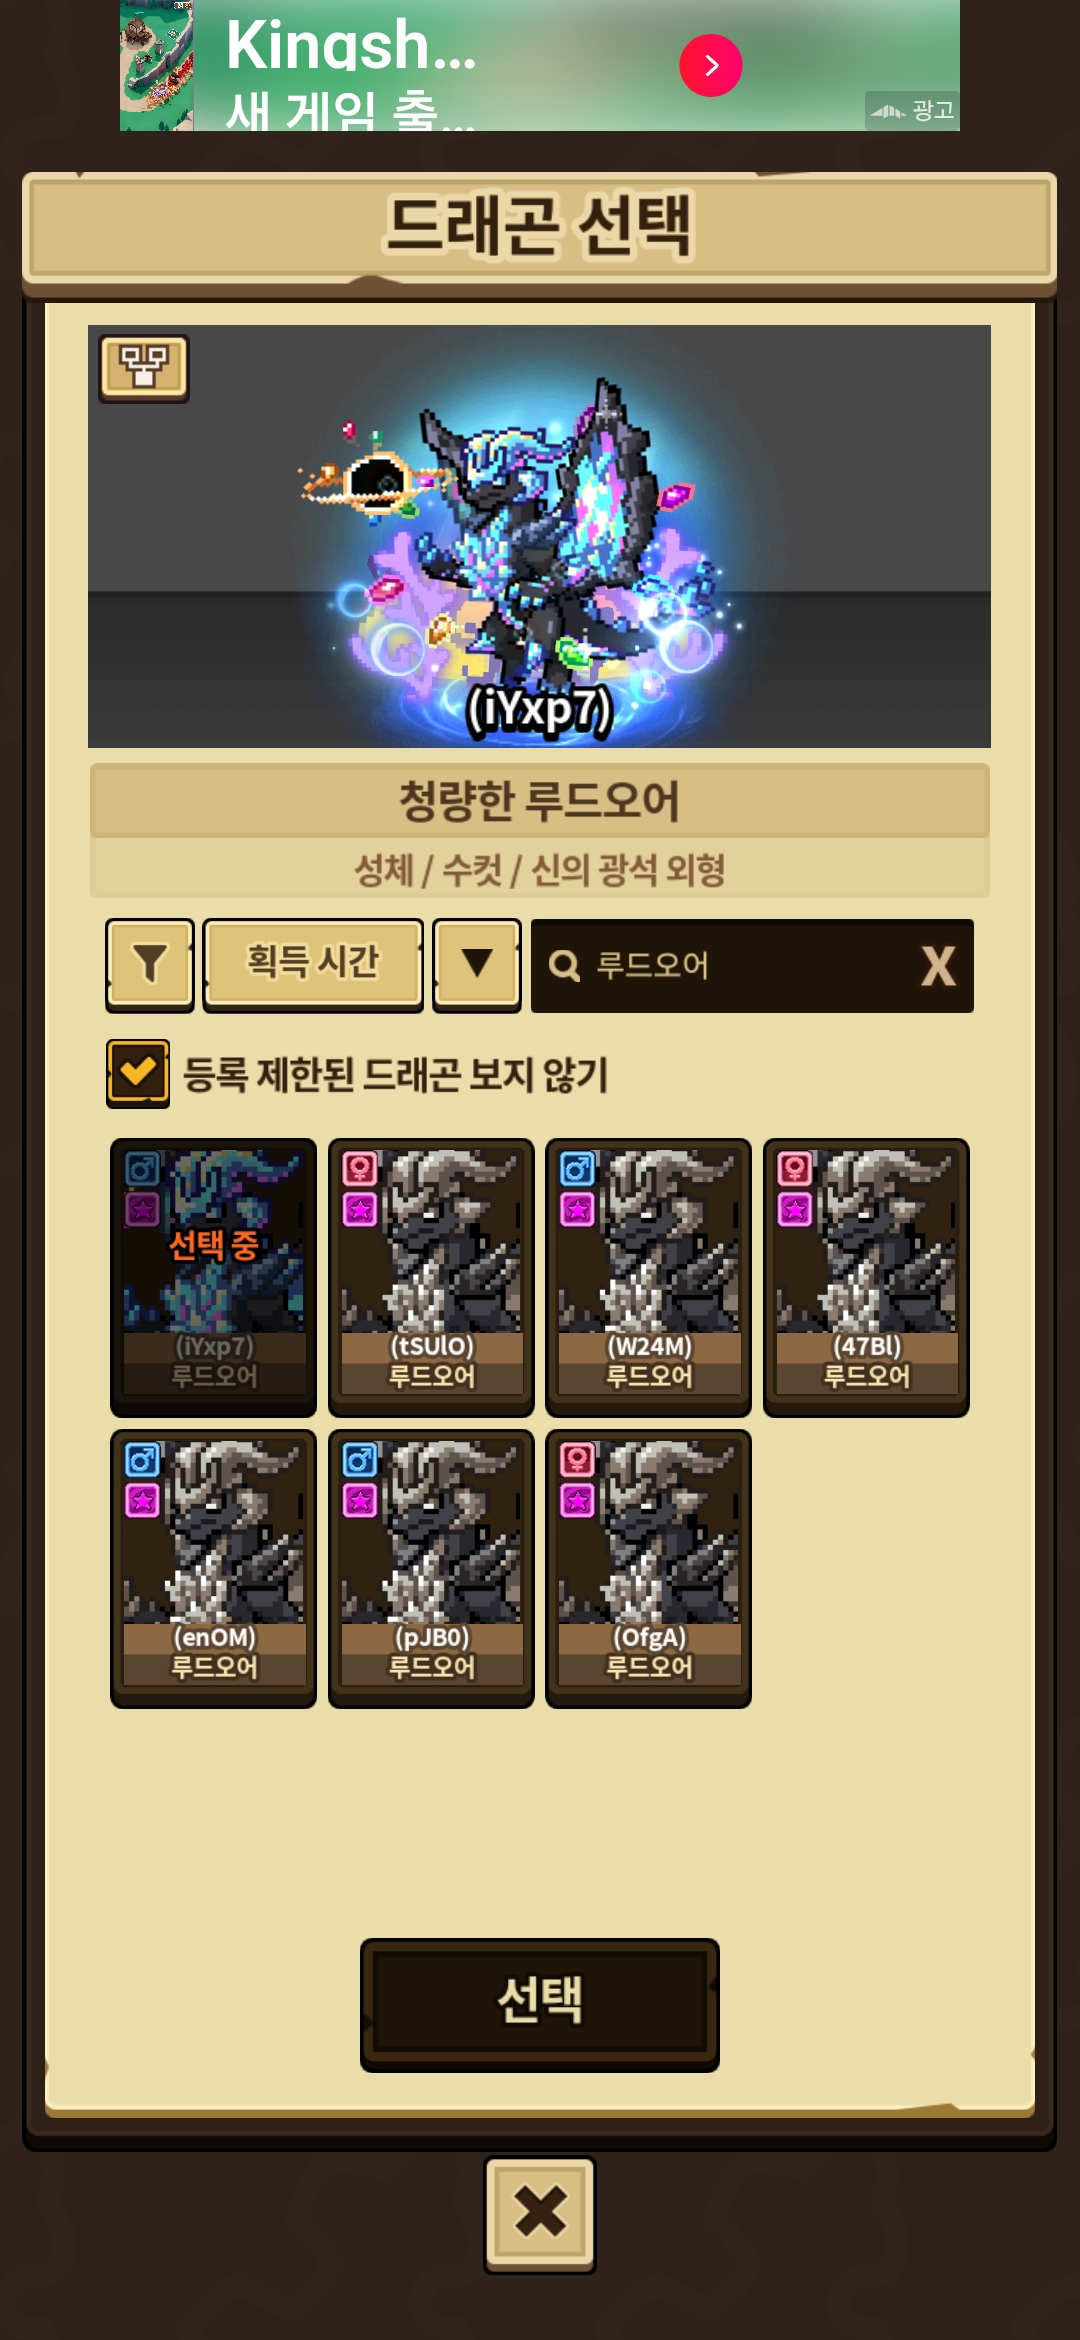Close the dialog with the bottom X
The width and height of the screenshot is (1080, 2340).
pos(540,2214)
